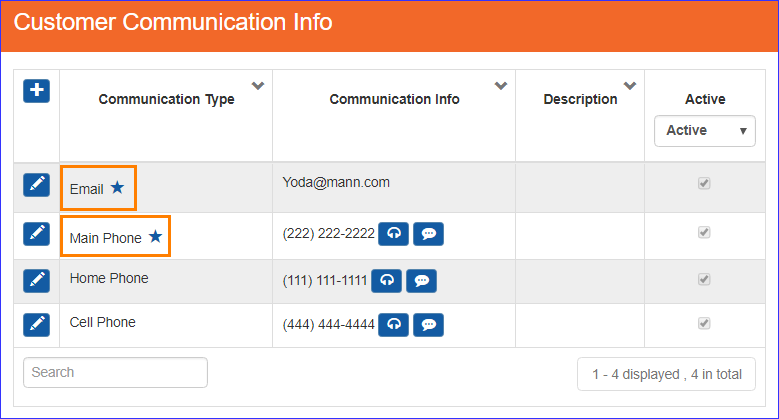Screen dimensions: 779x419
Task: Send text message to (111) 111-1111
Action: [x=421, y=281]
